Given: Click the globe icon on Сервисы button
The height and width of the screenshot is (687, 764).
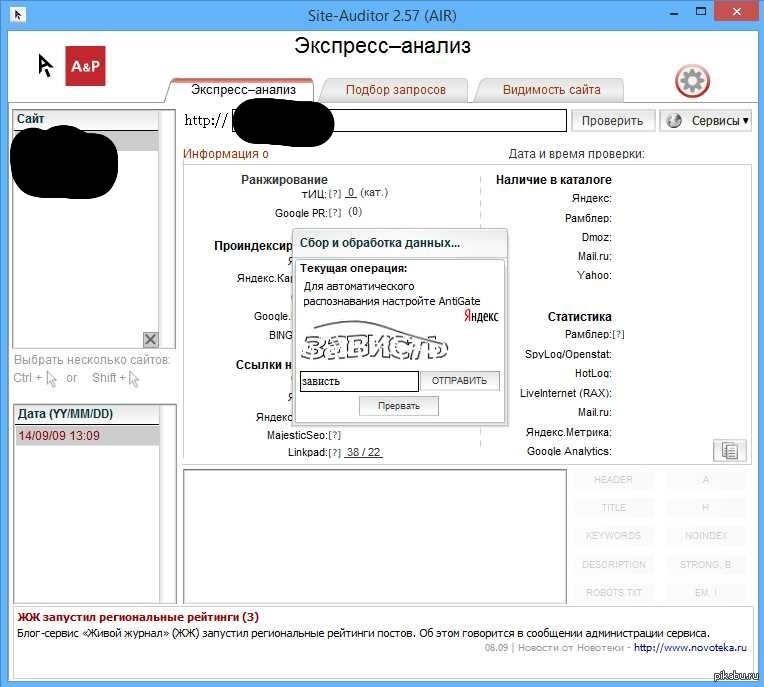Looking at the screenshot, I should pyautogui.click(x=674, y=120).
